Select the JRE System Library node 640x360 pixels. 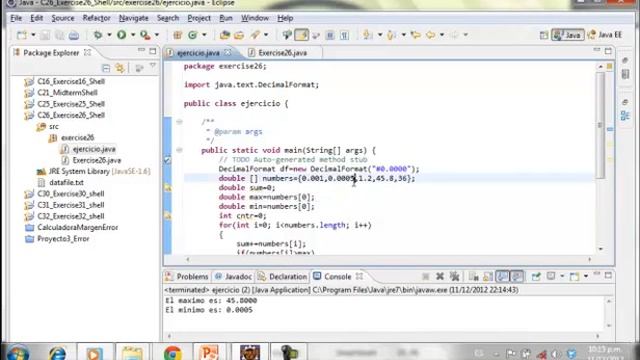[93, 171]
